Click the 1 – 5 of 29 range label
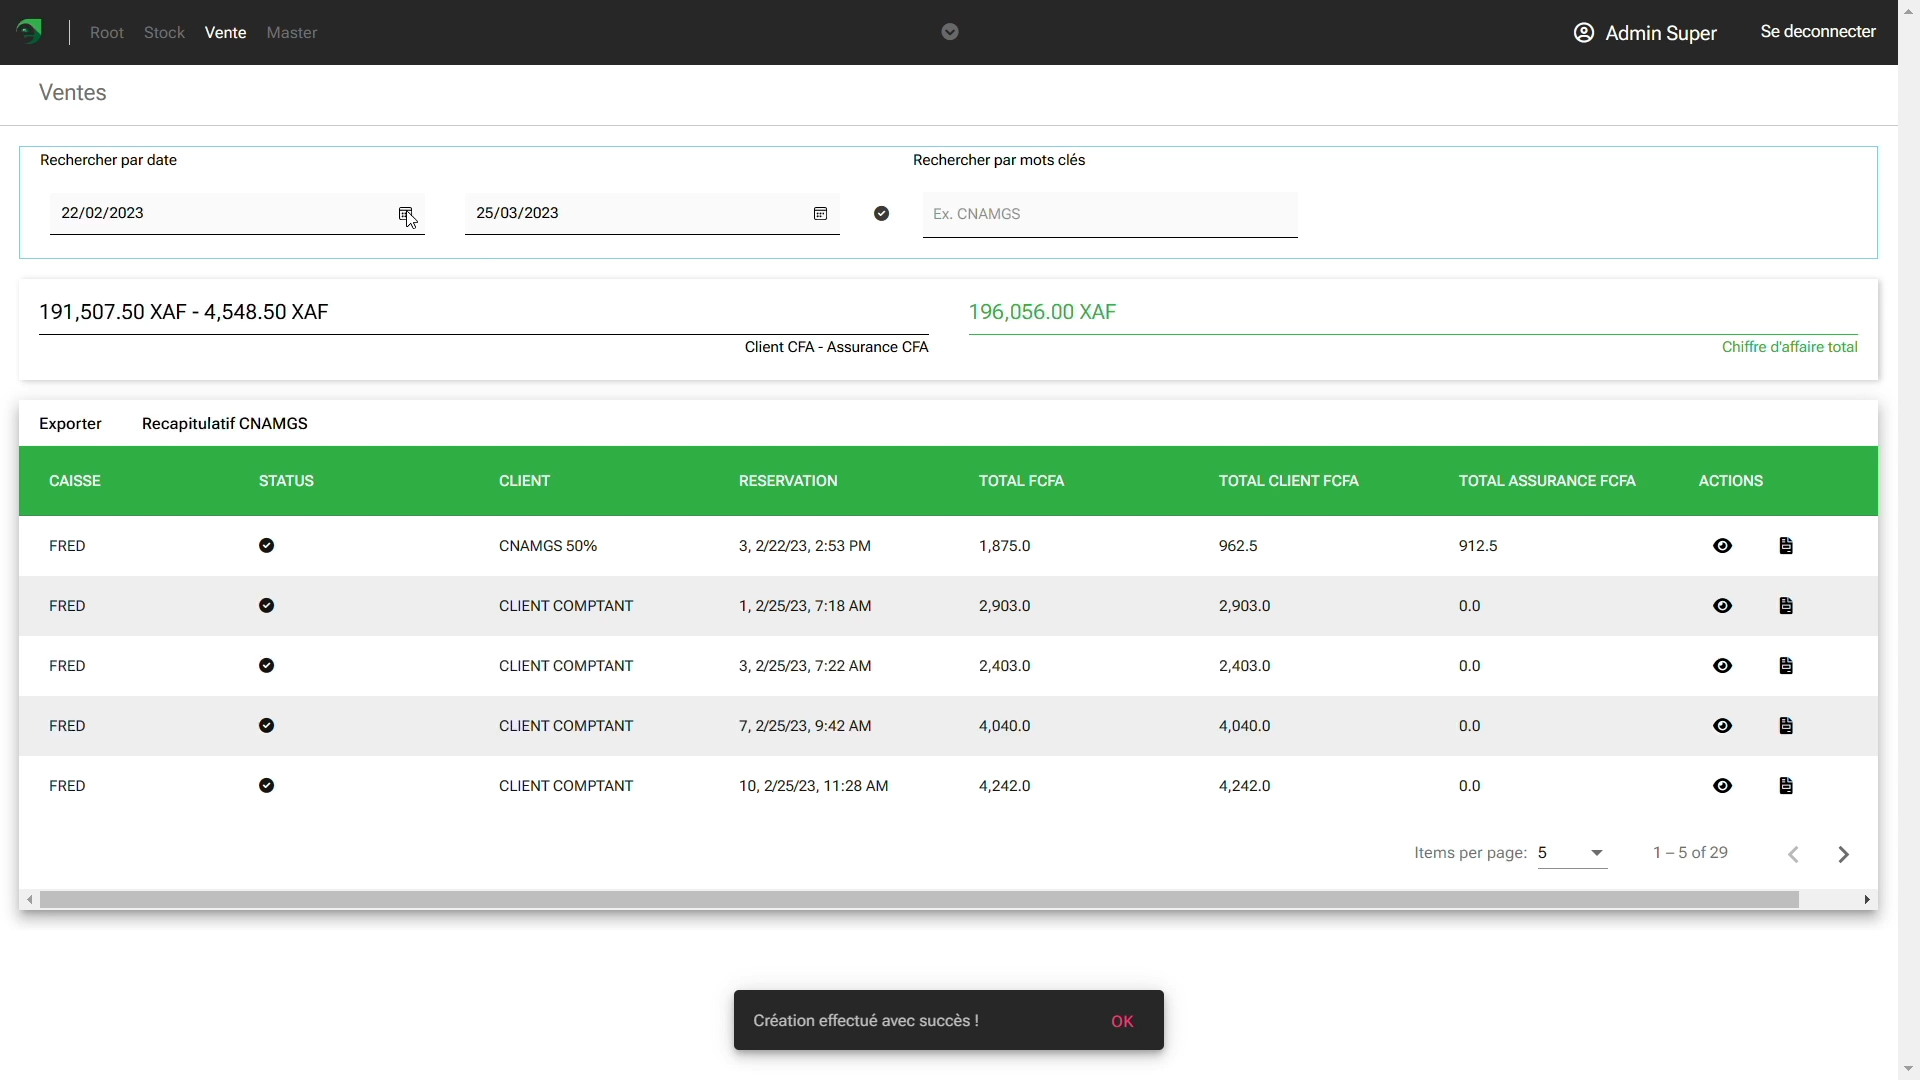The height and width of the screenshot is (1080, 1920). point(1690,853)
